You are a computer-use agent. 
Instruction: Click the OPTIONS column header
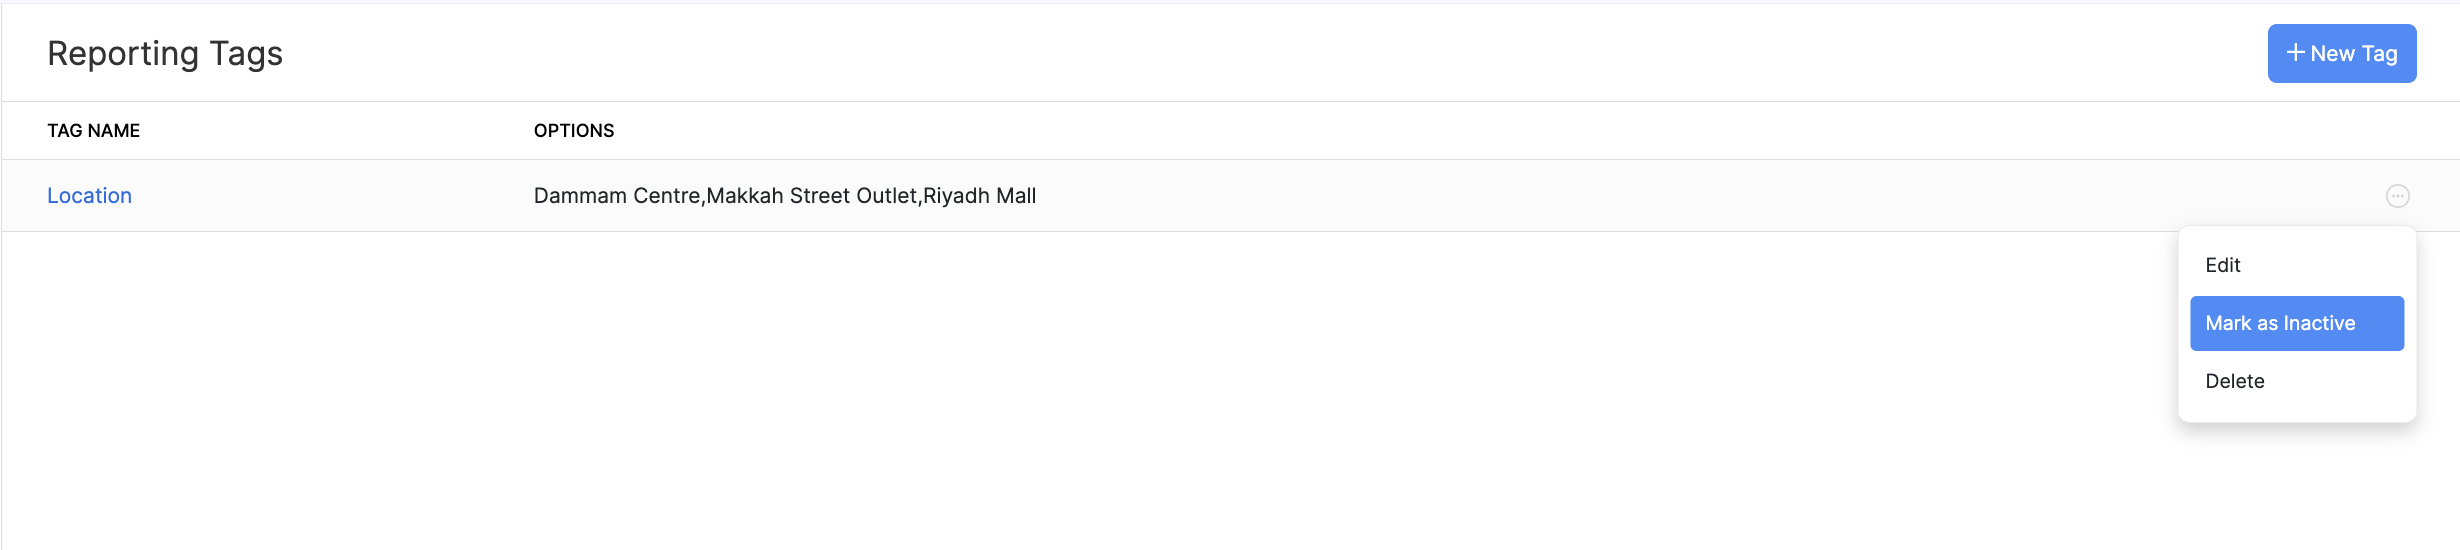click(x=574, y=131)
